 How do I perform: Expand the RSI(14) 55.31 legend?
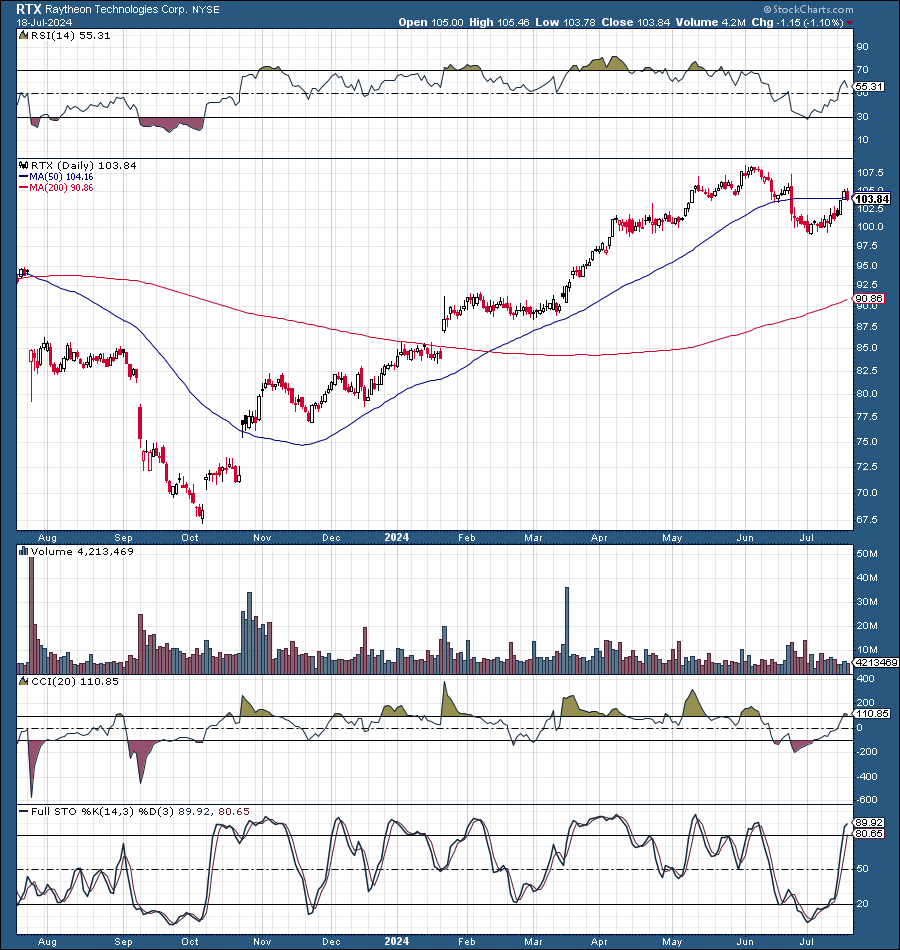[x=68, y=33]
